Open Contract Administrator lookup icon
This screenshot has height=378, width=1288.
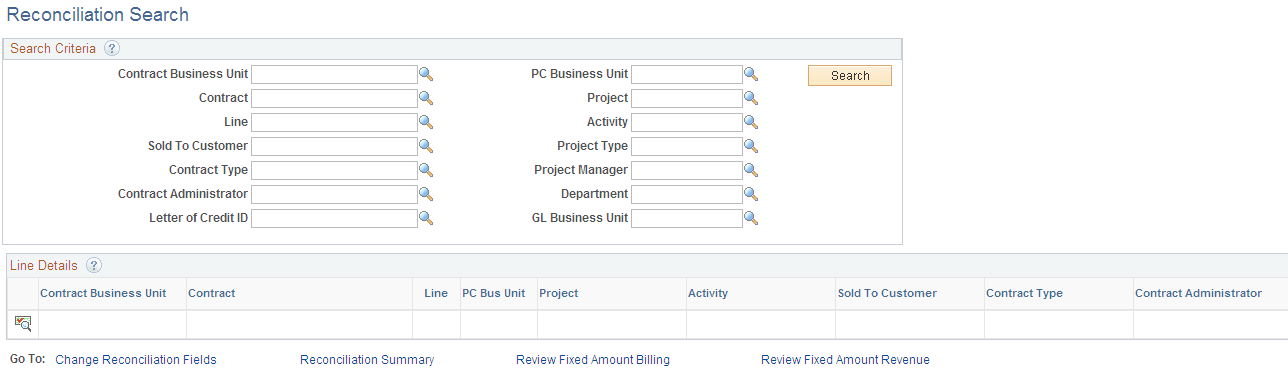pyautogui.click(x=425, y=194)
